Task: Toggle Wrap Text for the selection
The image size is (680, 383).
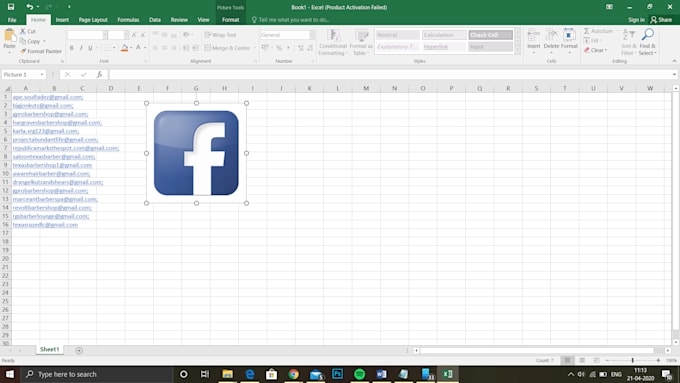Action: pos(221,35)
